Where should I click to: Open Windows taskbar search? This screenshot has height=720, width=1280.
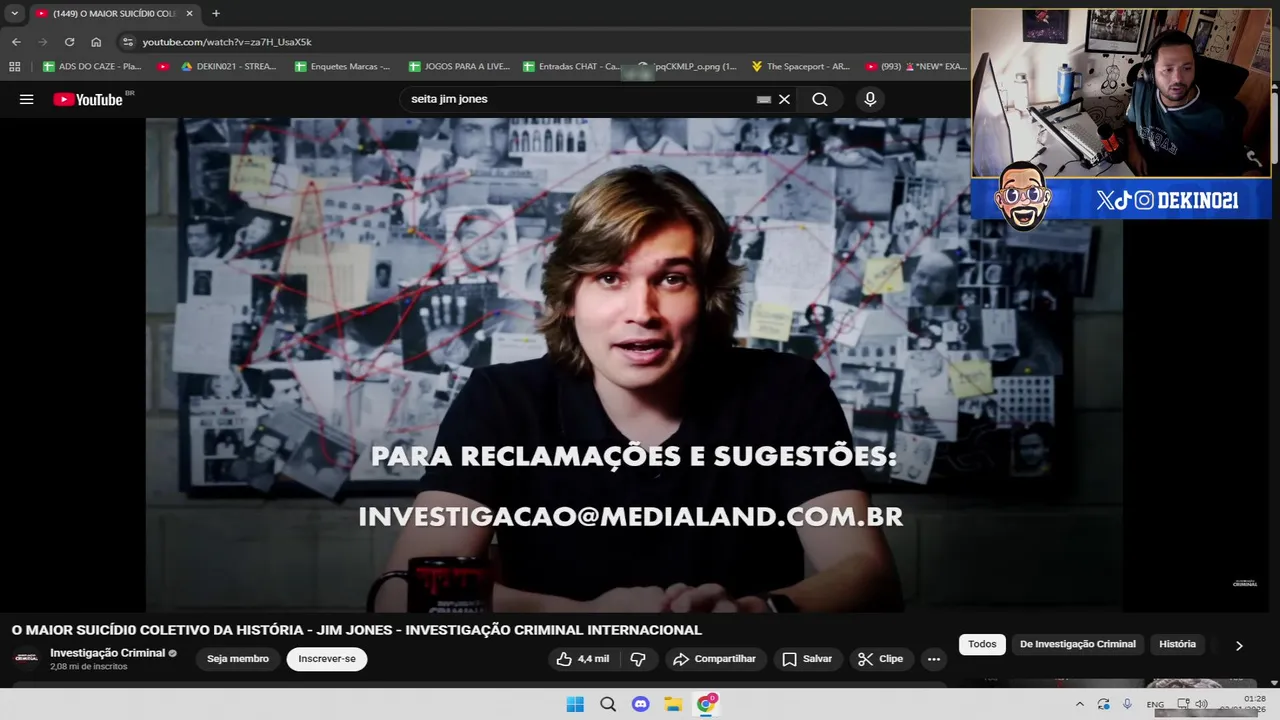pyautogui.click(x=608, y=704)
